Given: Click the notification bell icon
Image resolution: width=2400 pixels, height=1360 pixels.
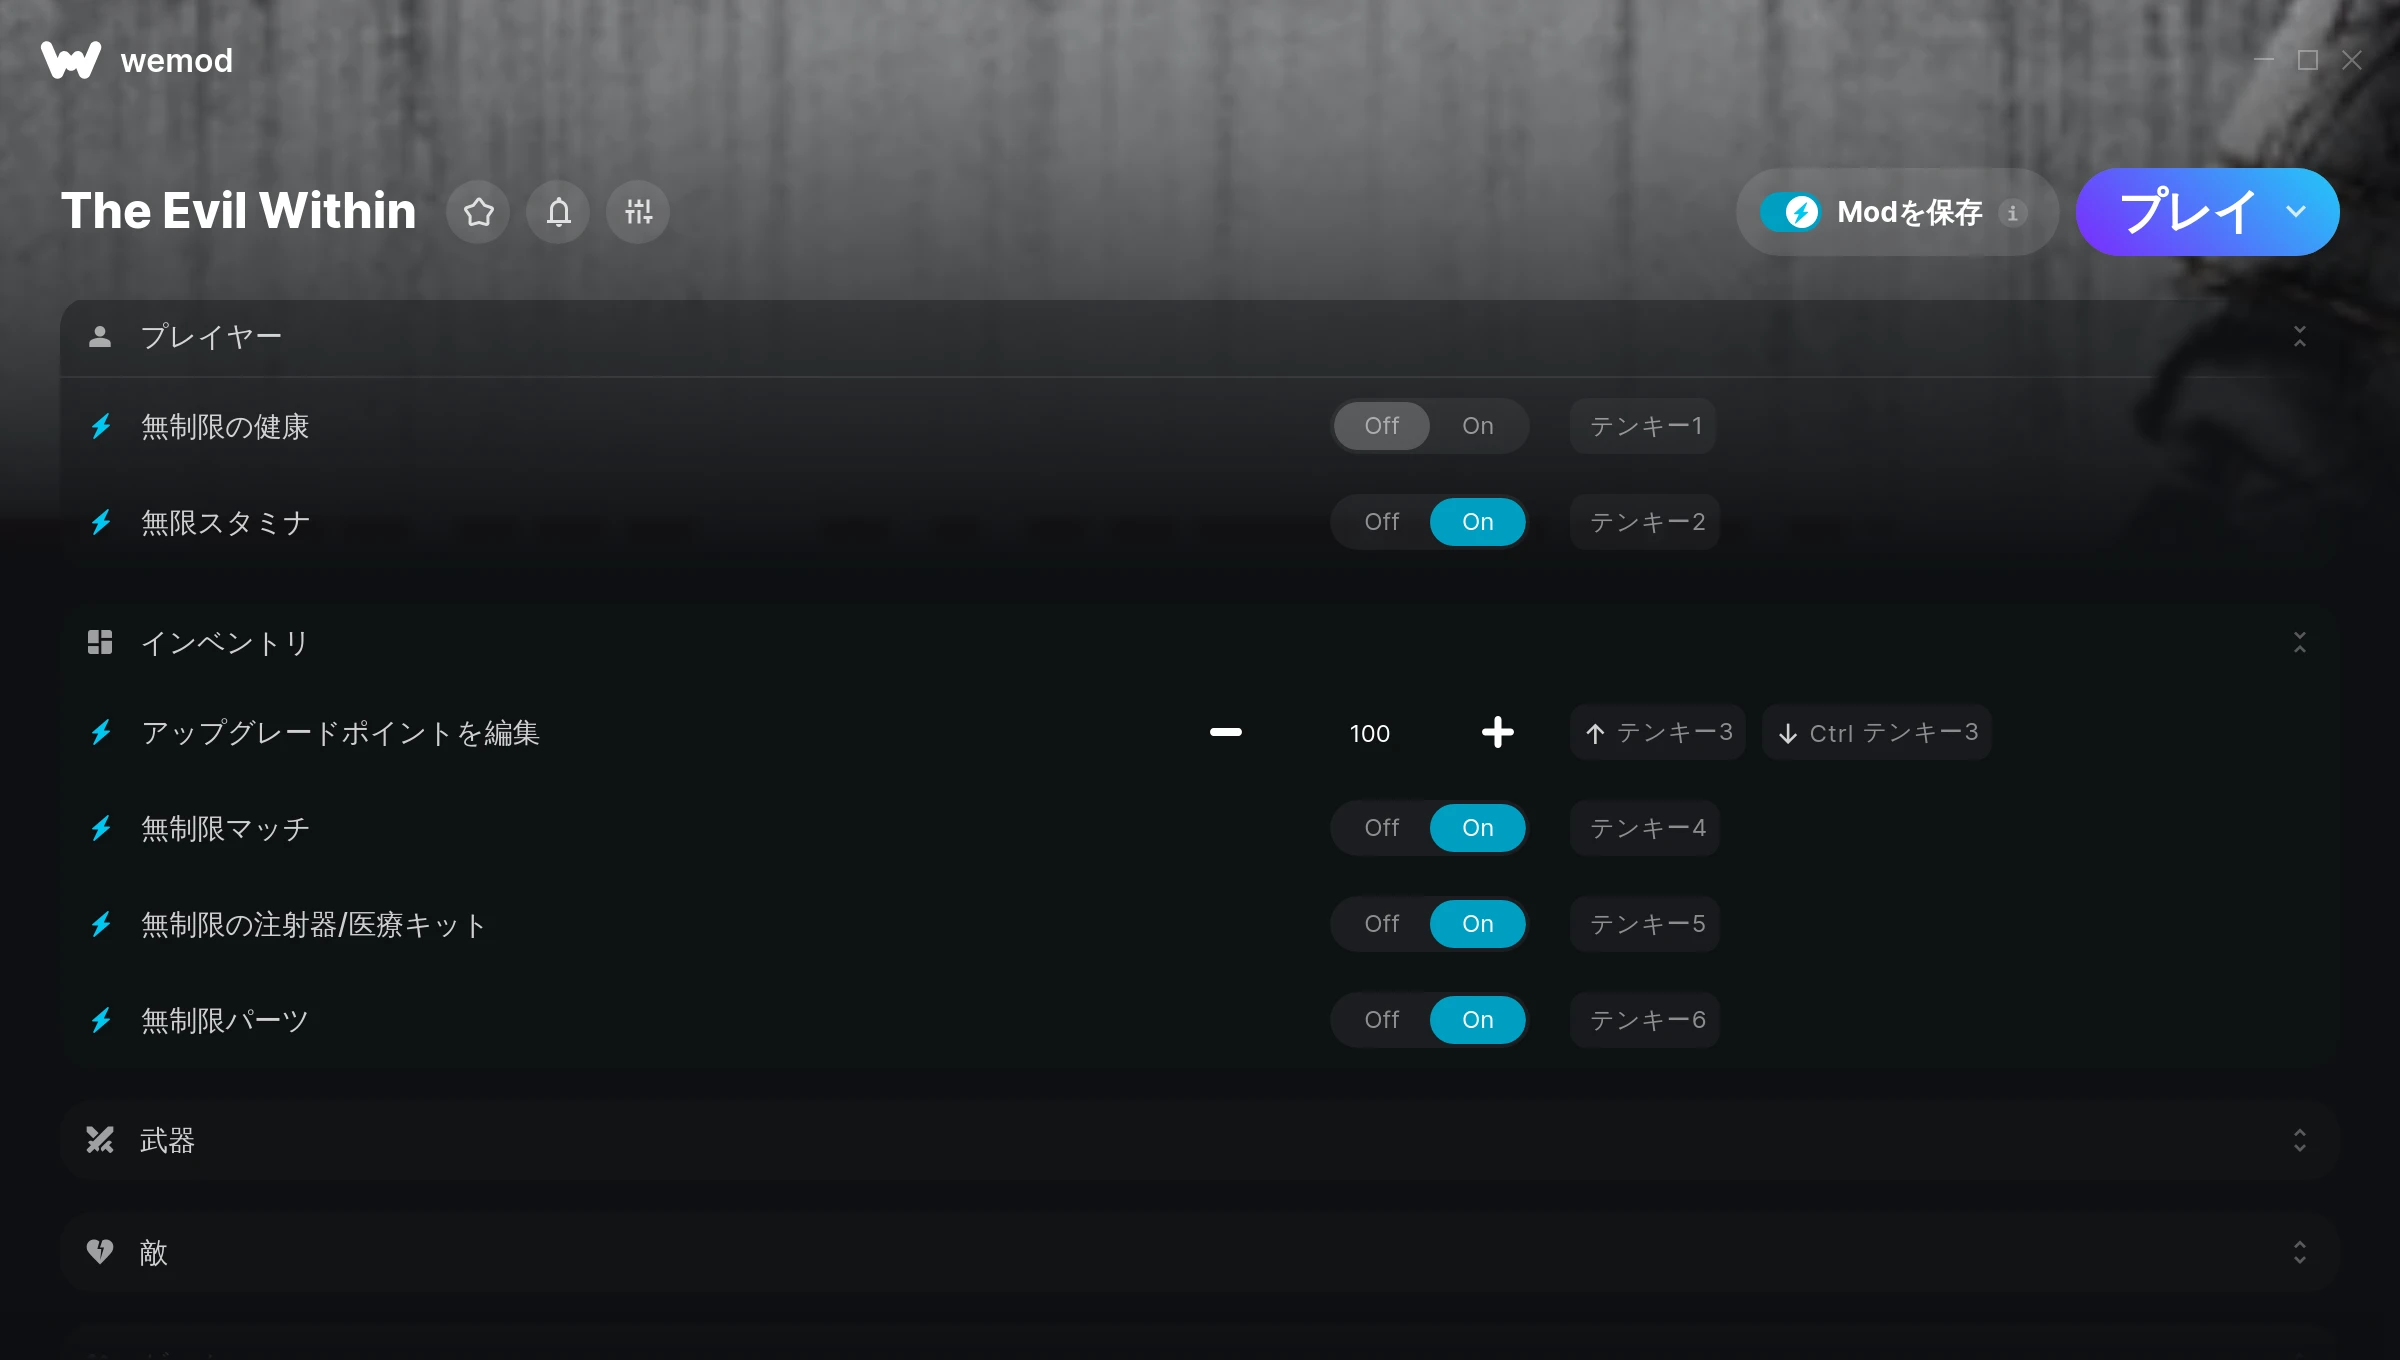Looking at the screenshot, I should pos(558,212).
